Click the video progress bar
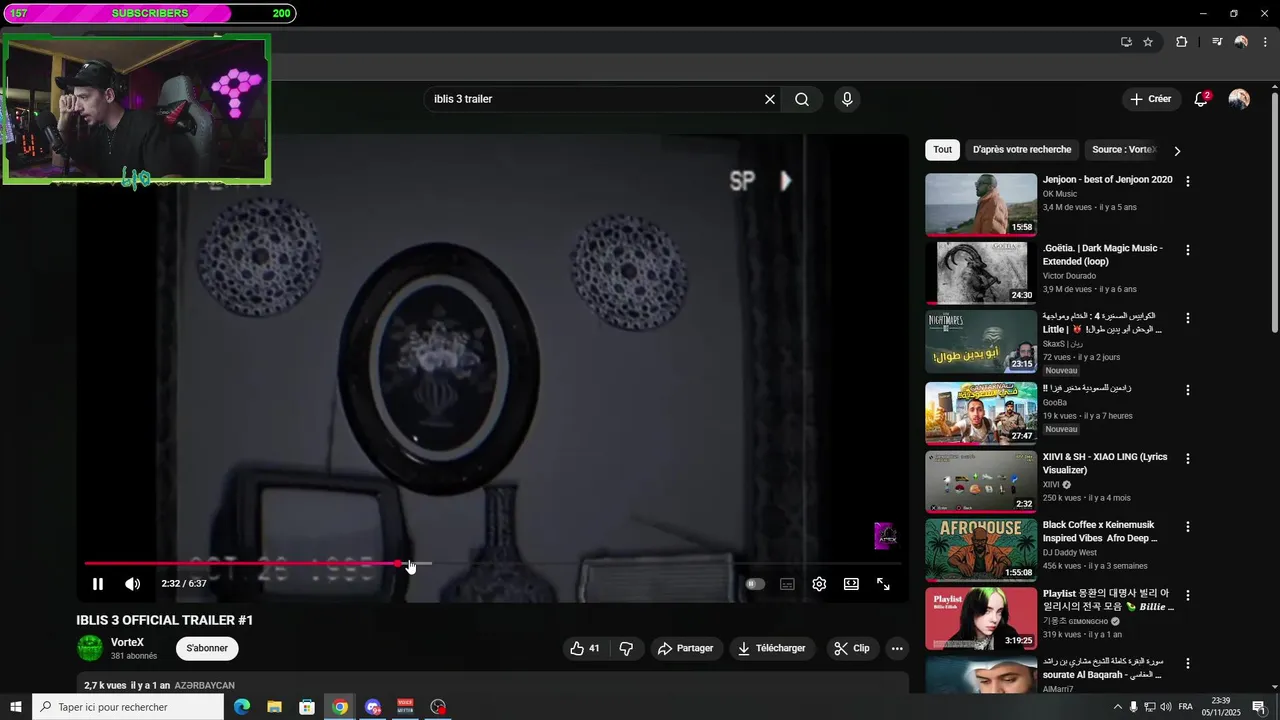 click(x=492, y=564)
